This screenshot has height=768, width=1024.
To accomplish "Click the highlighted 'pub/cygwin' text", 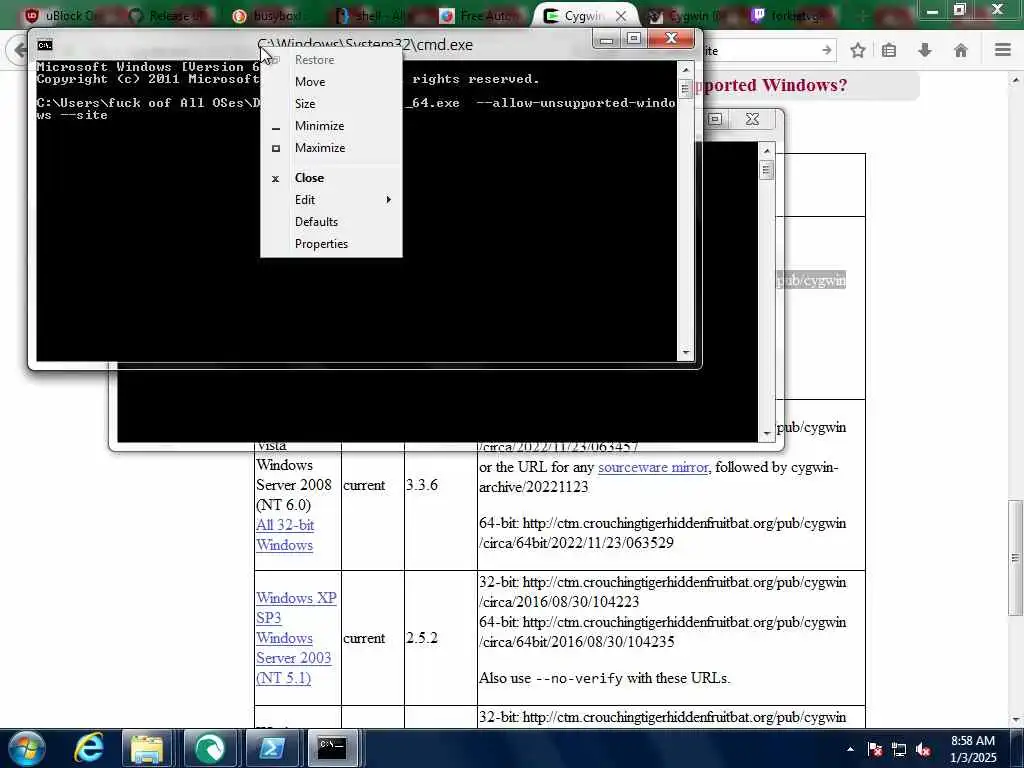I will coord(811,281).
